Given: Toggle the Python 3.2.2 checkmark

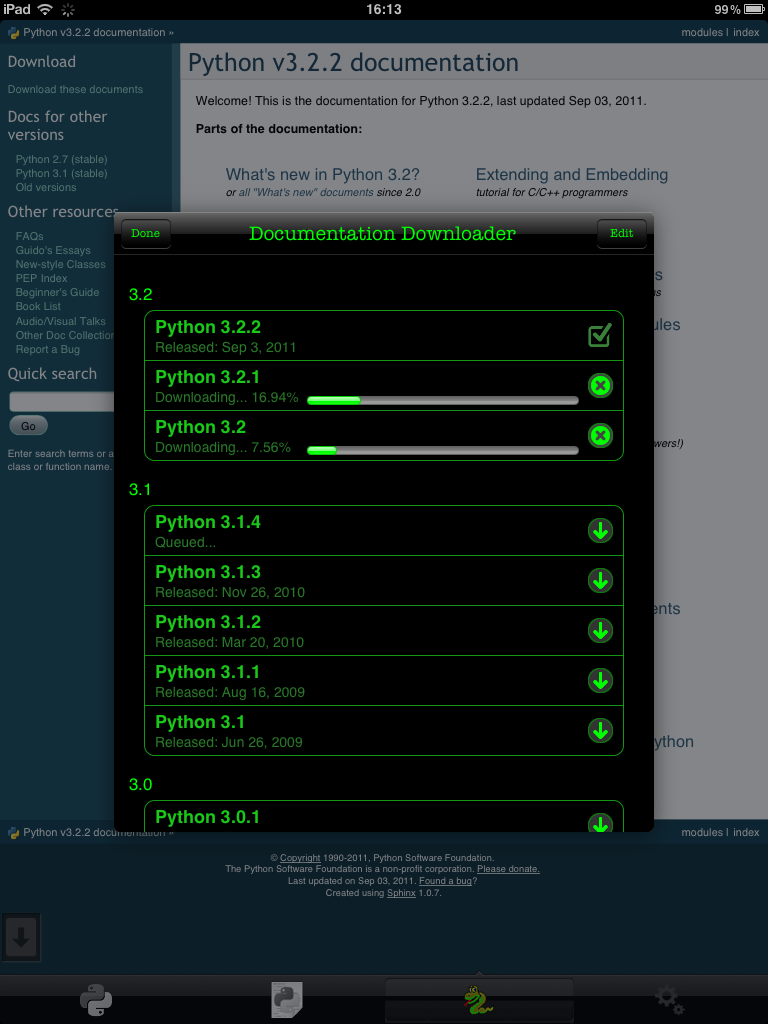Looking at the screenshot, I should (600, 336).
